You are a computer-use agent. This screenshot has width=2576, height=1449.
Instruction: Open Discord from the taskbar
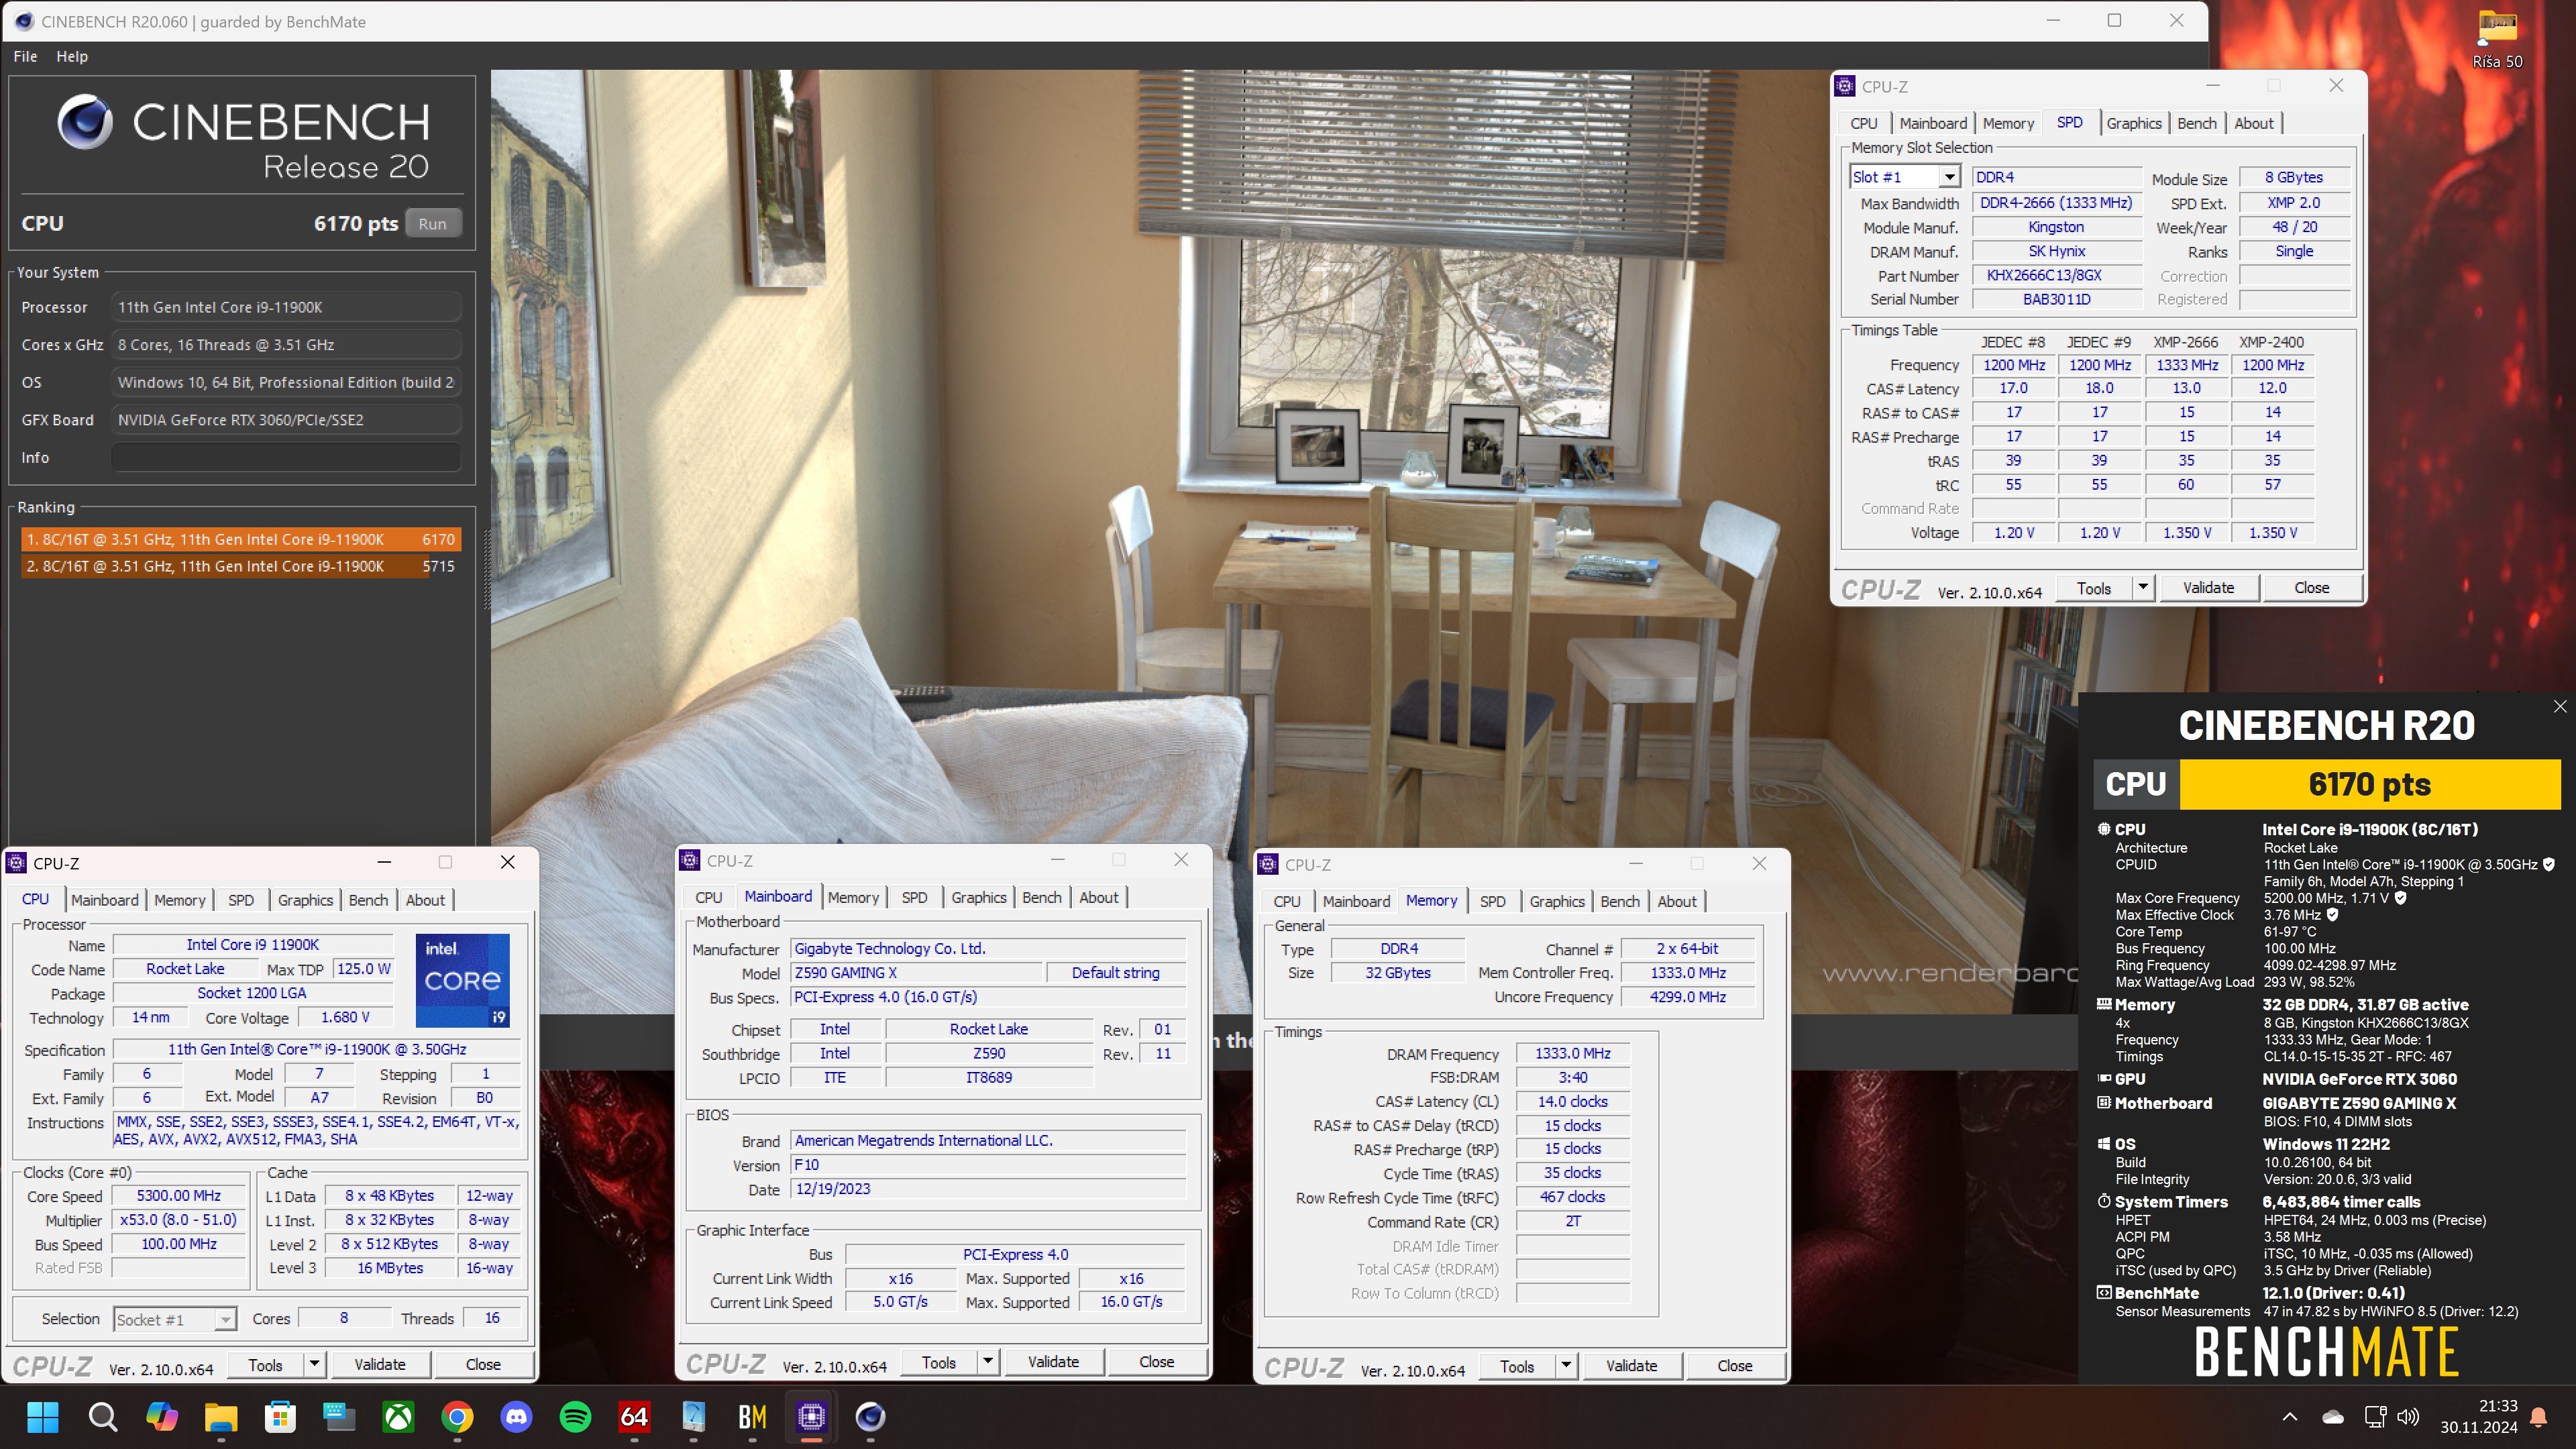click(516, 1416)
